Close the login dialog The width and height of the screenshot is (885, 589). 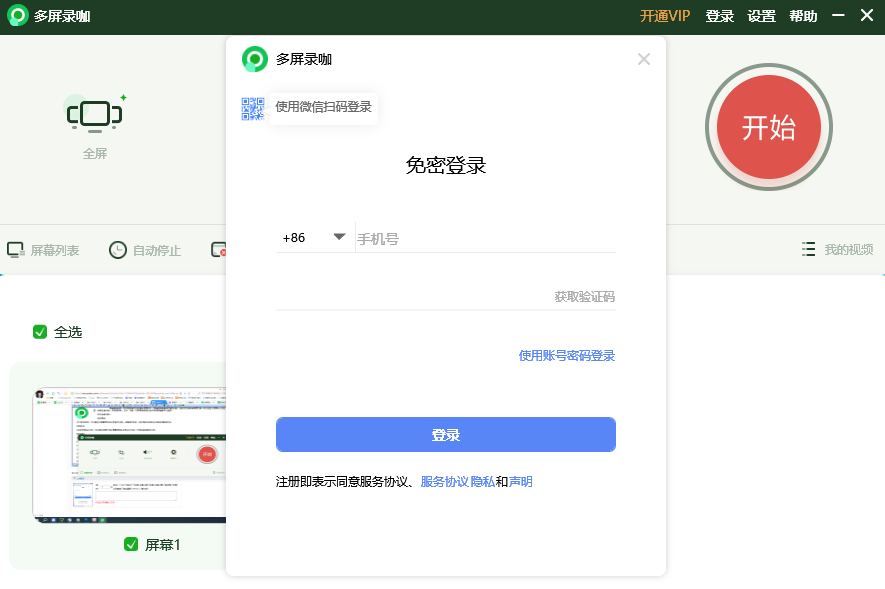point(643,59)
